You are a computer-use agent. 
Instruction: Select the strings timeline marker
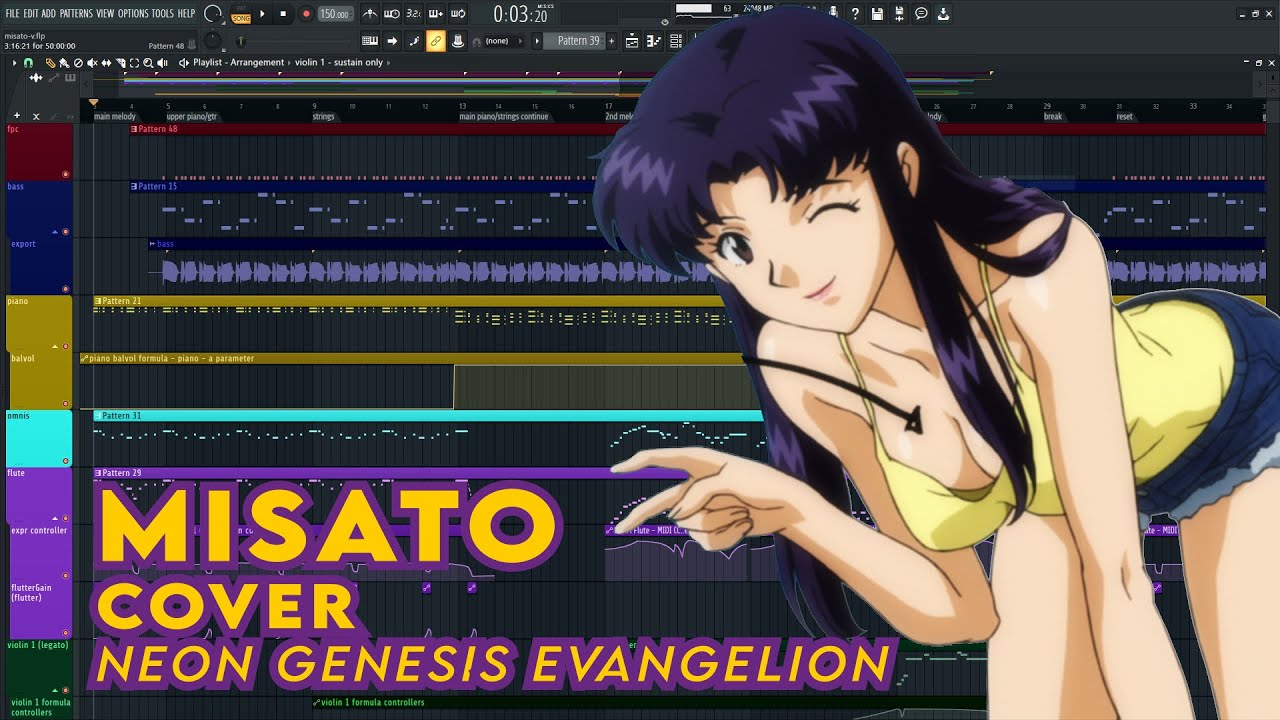pos(323,116)
